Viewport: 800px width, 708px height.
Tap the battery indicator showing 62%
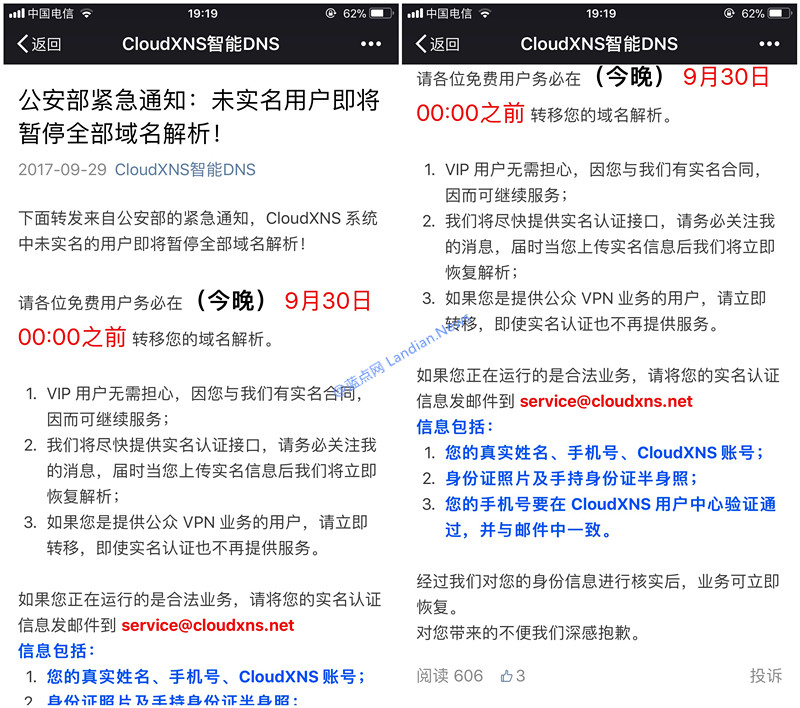pyautogui.click(x=368, y=14)
